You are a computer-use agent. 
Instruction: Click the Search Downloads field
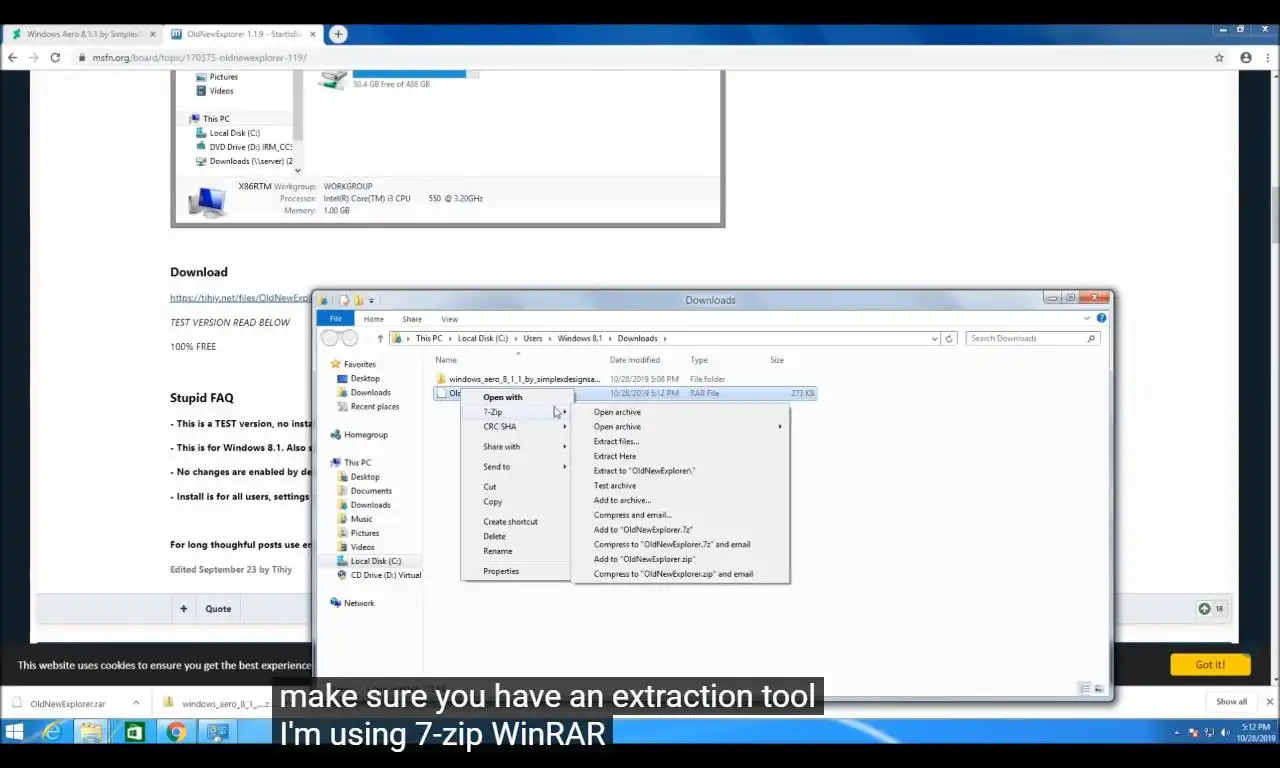1033,338
